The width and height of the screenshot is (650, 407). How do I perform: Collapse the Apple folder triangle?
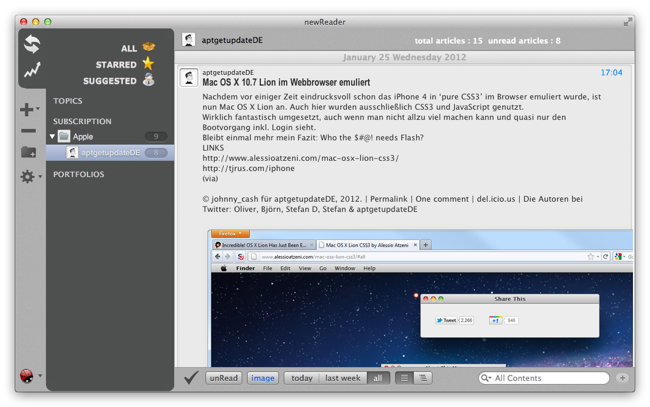point(52,136)
